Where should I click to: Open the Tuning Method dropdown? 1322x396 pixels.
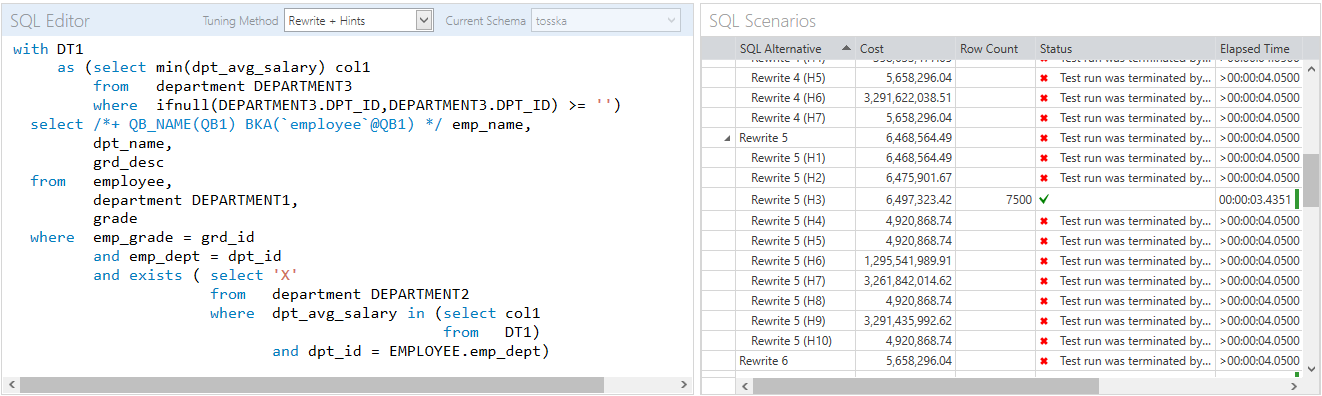[423, 19]
